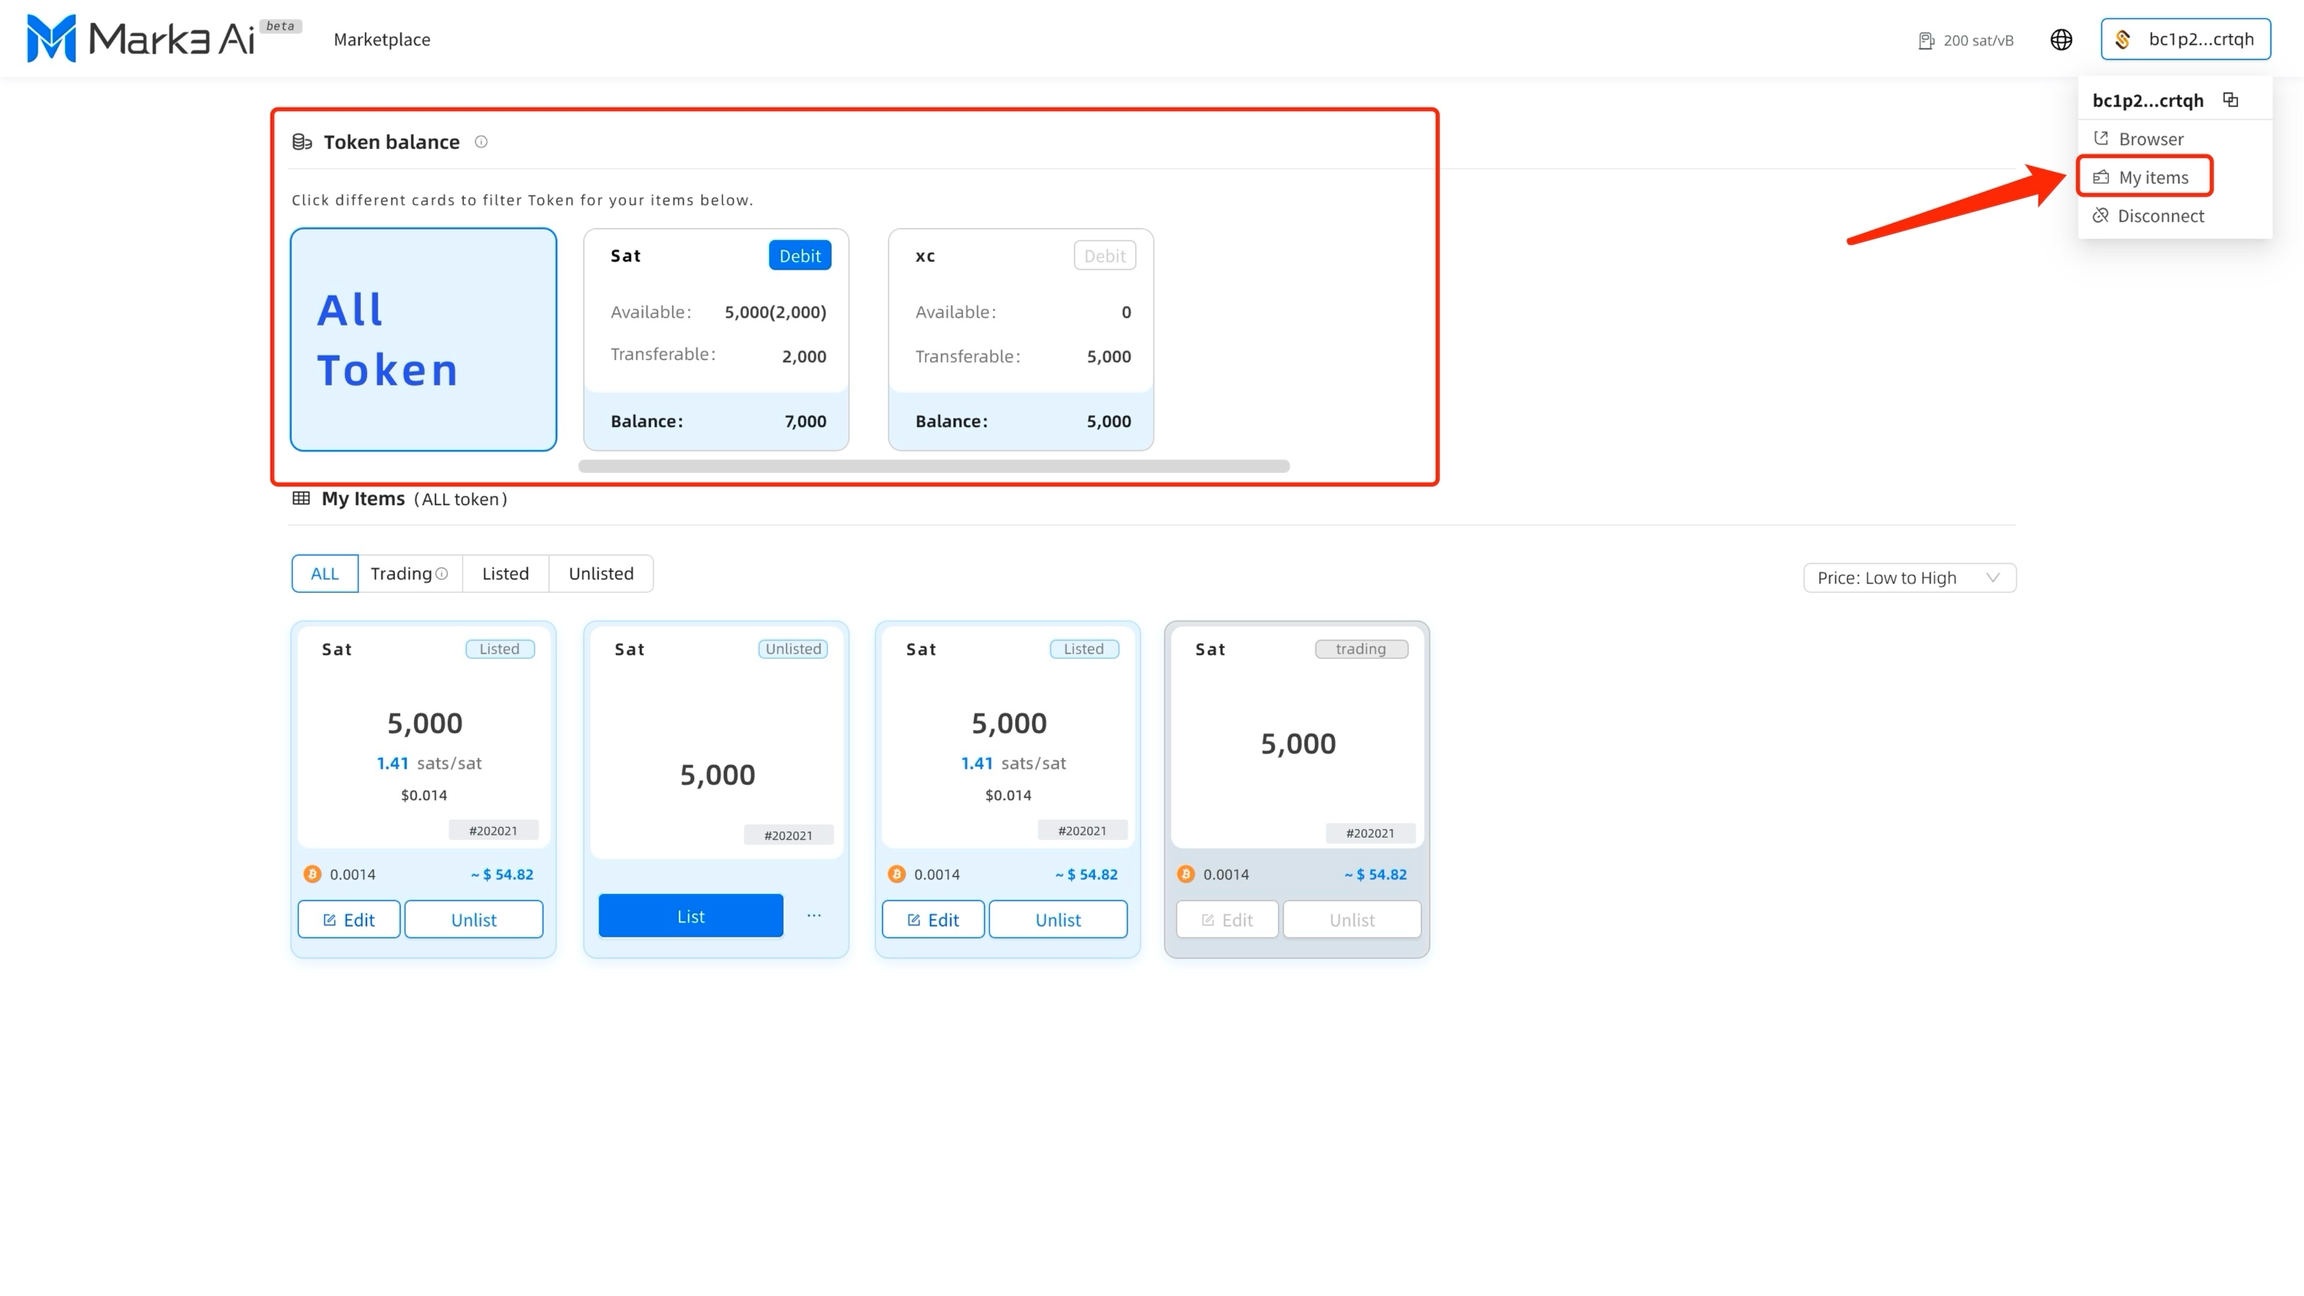Toggle Debit on the xc token card

point(1104,256)
